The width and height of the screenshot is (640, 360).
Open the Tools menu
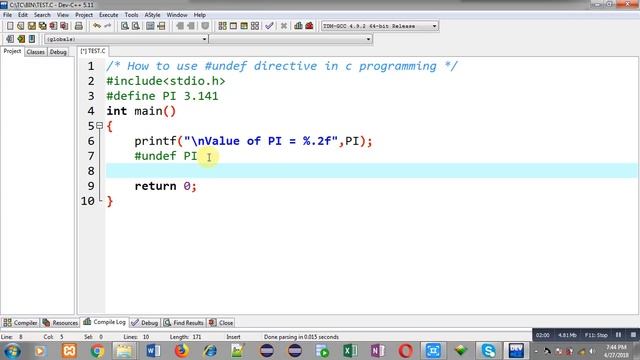pyautogui.click(x=131, y=15)
